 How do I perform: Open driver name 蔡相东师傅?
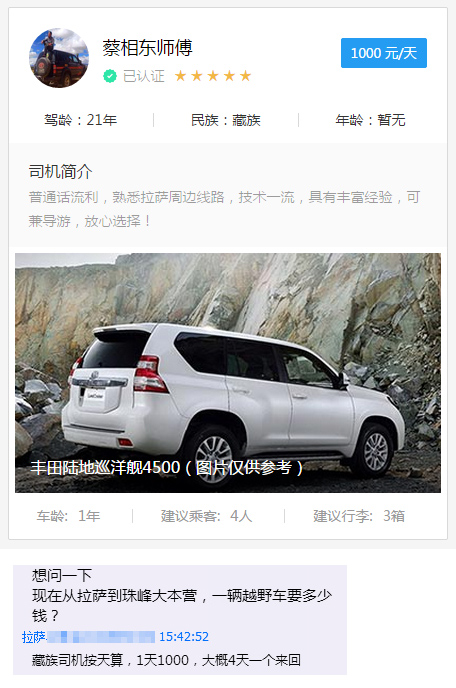(x=147, y=48)
